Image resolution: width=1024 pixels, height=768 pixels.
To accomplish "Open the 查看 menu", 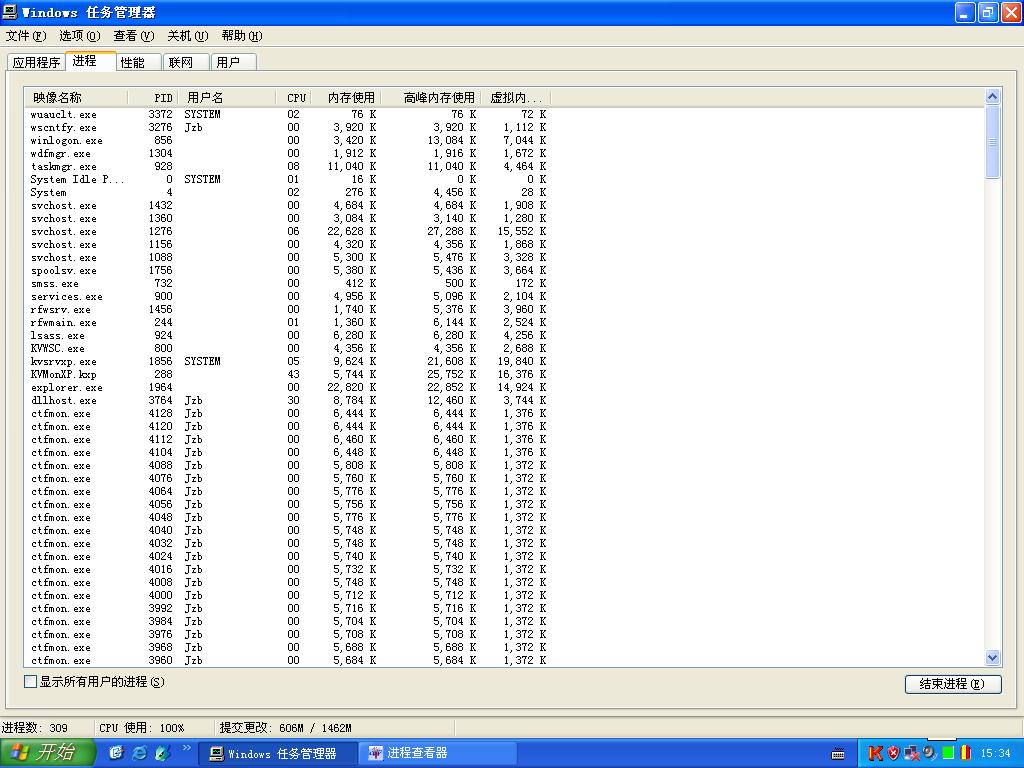I will (134, 36).
